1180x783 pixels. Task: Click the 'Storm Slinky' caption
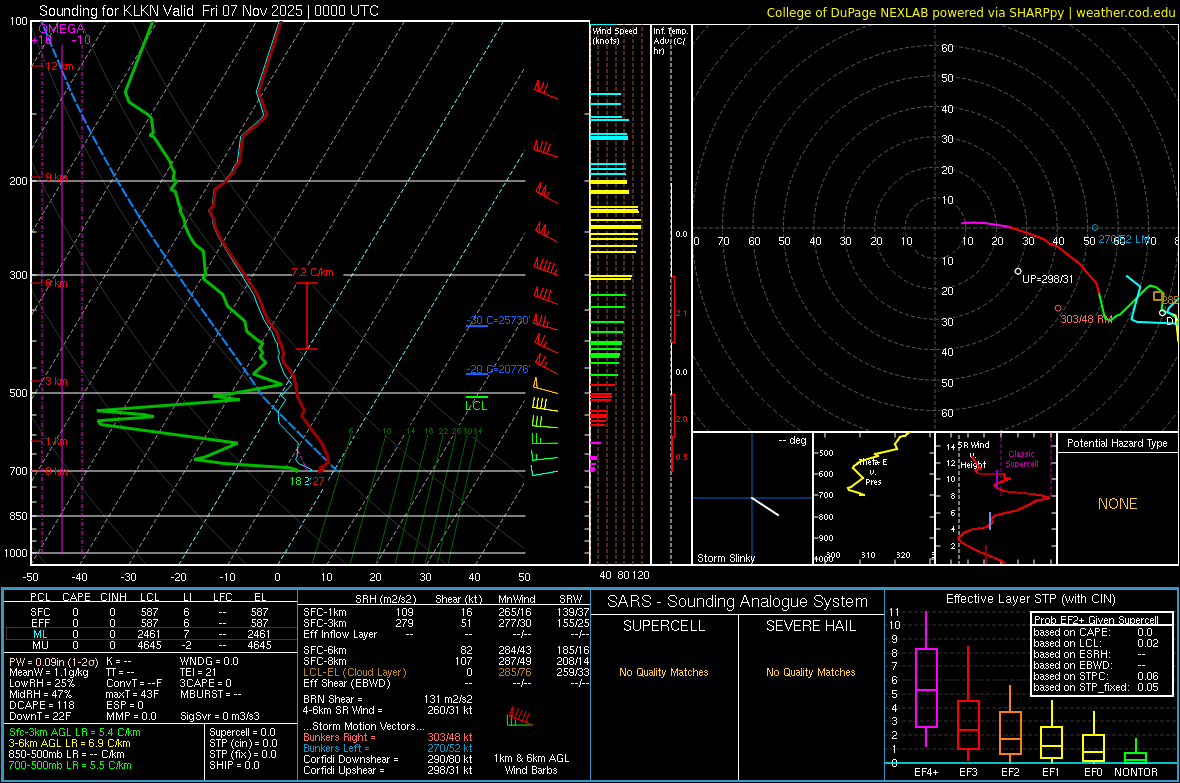click(725, 558)
